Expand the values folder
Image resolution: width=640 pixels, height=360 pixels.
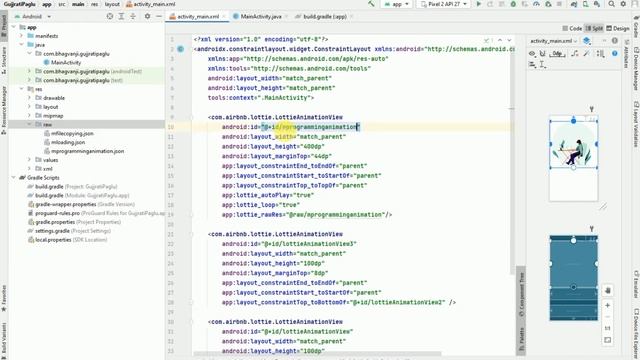(x=29, y=160)
